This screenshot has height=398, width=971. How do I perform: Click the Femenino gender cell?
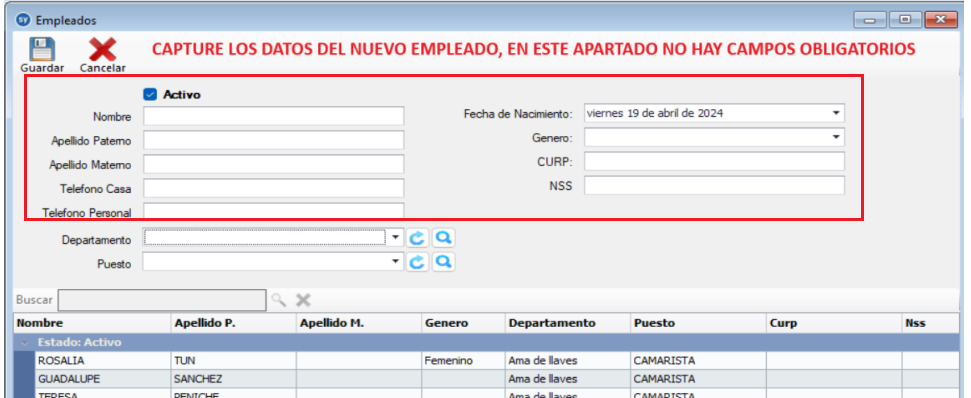[x=464, y=360]
